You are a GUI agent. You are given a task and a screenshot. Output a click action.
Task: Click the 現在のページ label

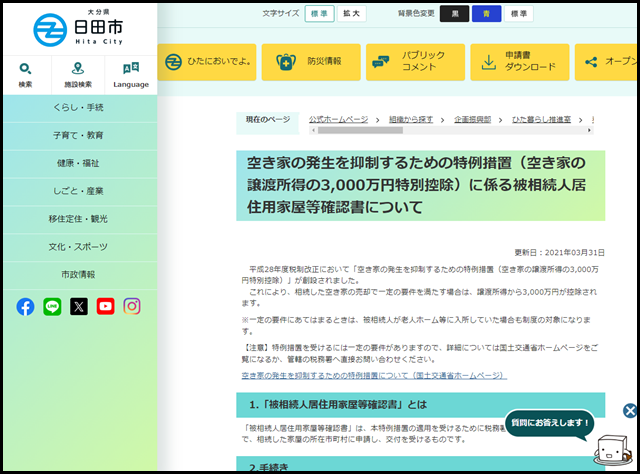click(x=268, y=120)
